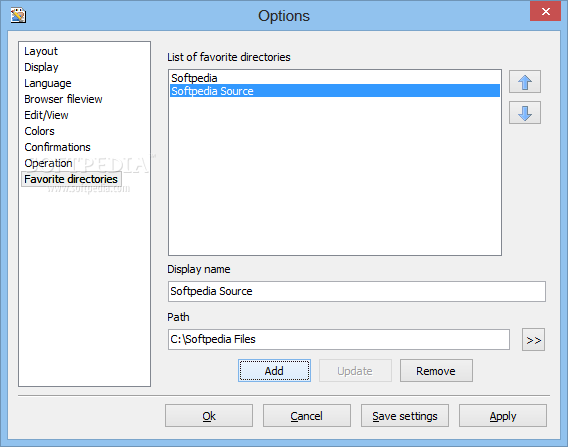Click the application icon in title bar
The image size is (568, 447).
click(x=18, y=16)
